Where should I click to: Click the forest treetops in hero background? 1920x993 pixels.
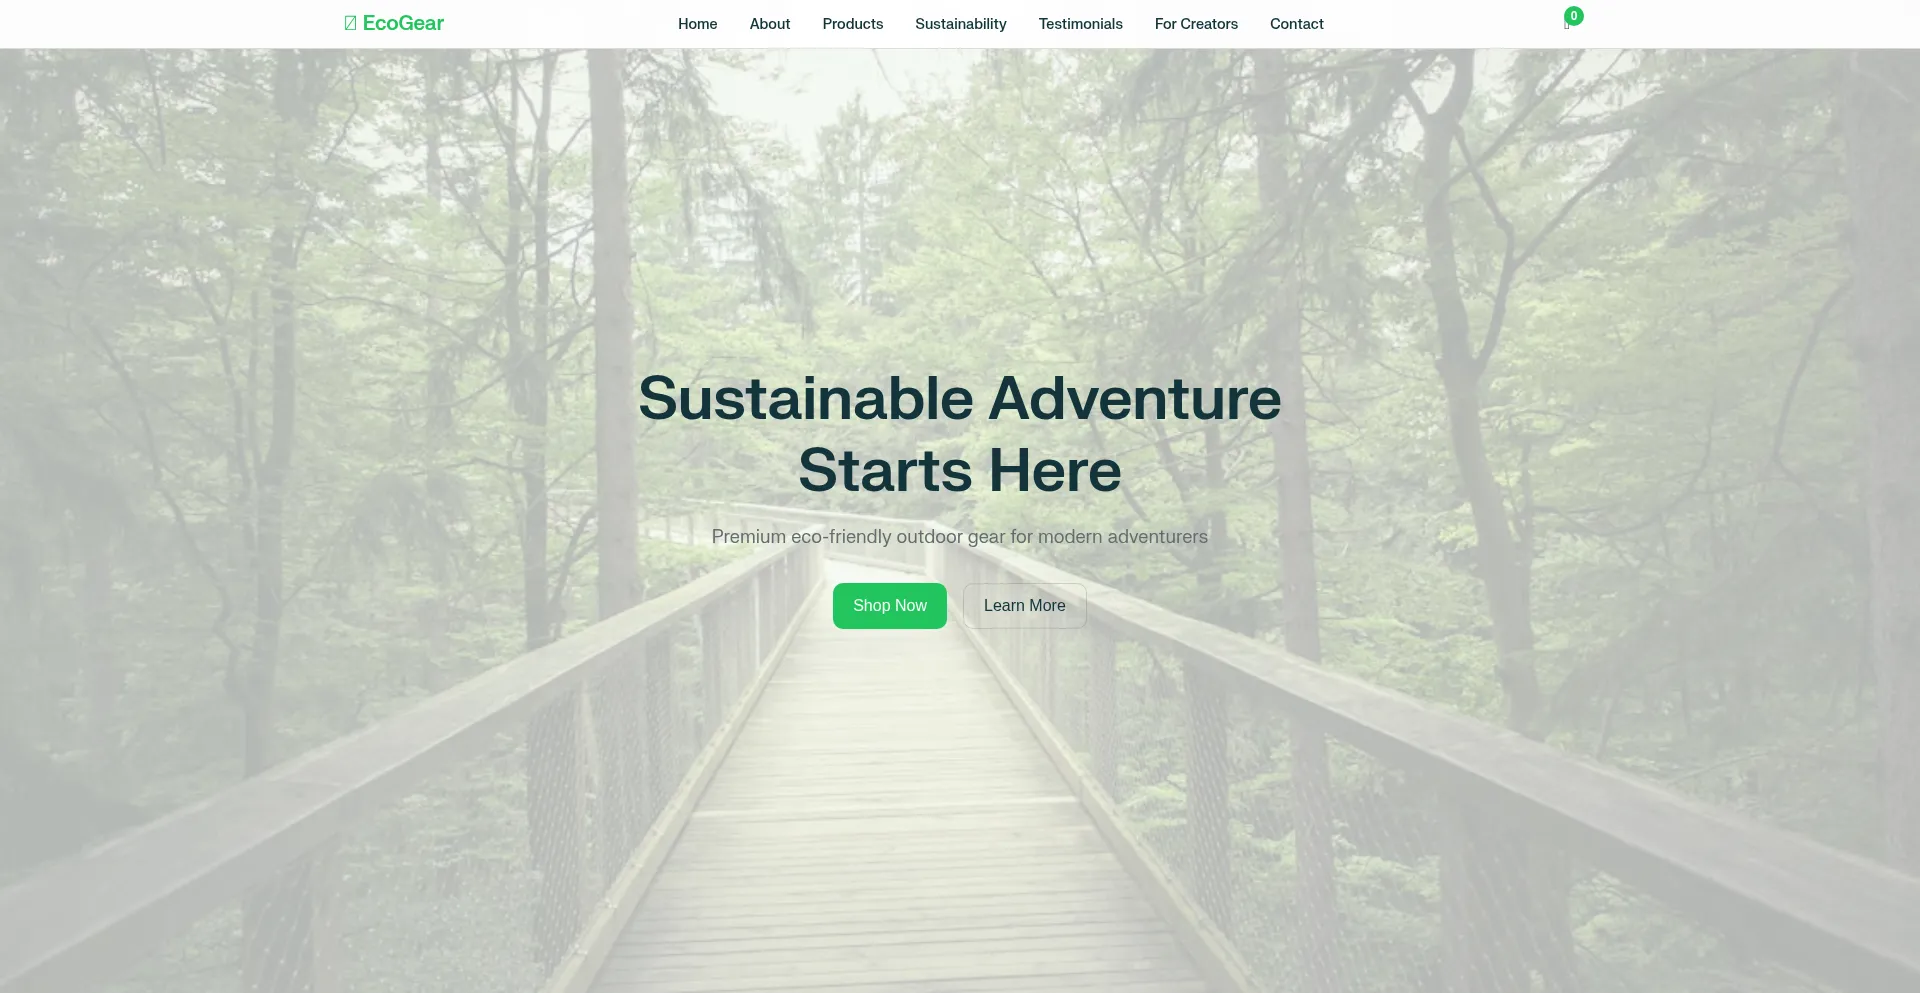click(960, 180)
